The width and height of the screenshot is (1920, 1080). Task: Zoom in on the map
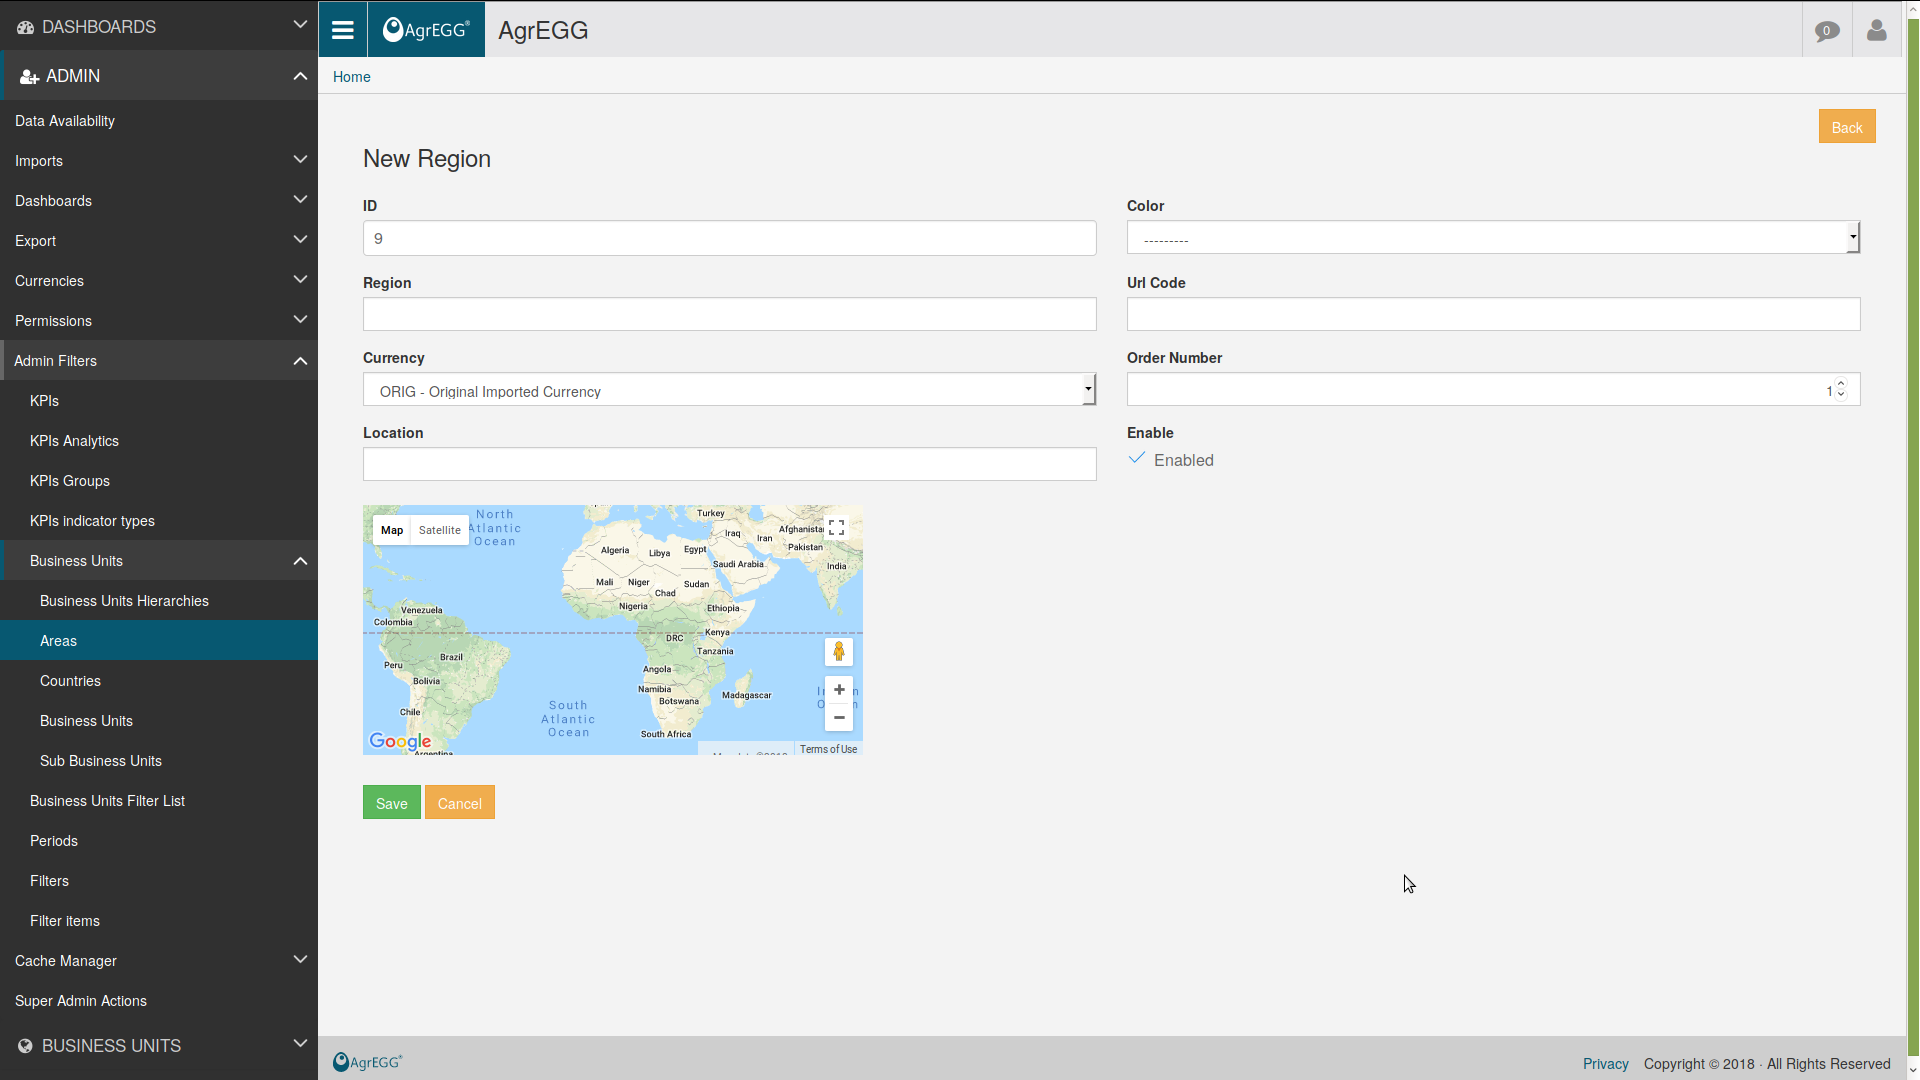[839, 690]
